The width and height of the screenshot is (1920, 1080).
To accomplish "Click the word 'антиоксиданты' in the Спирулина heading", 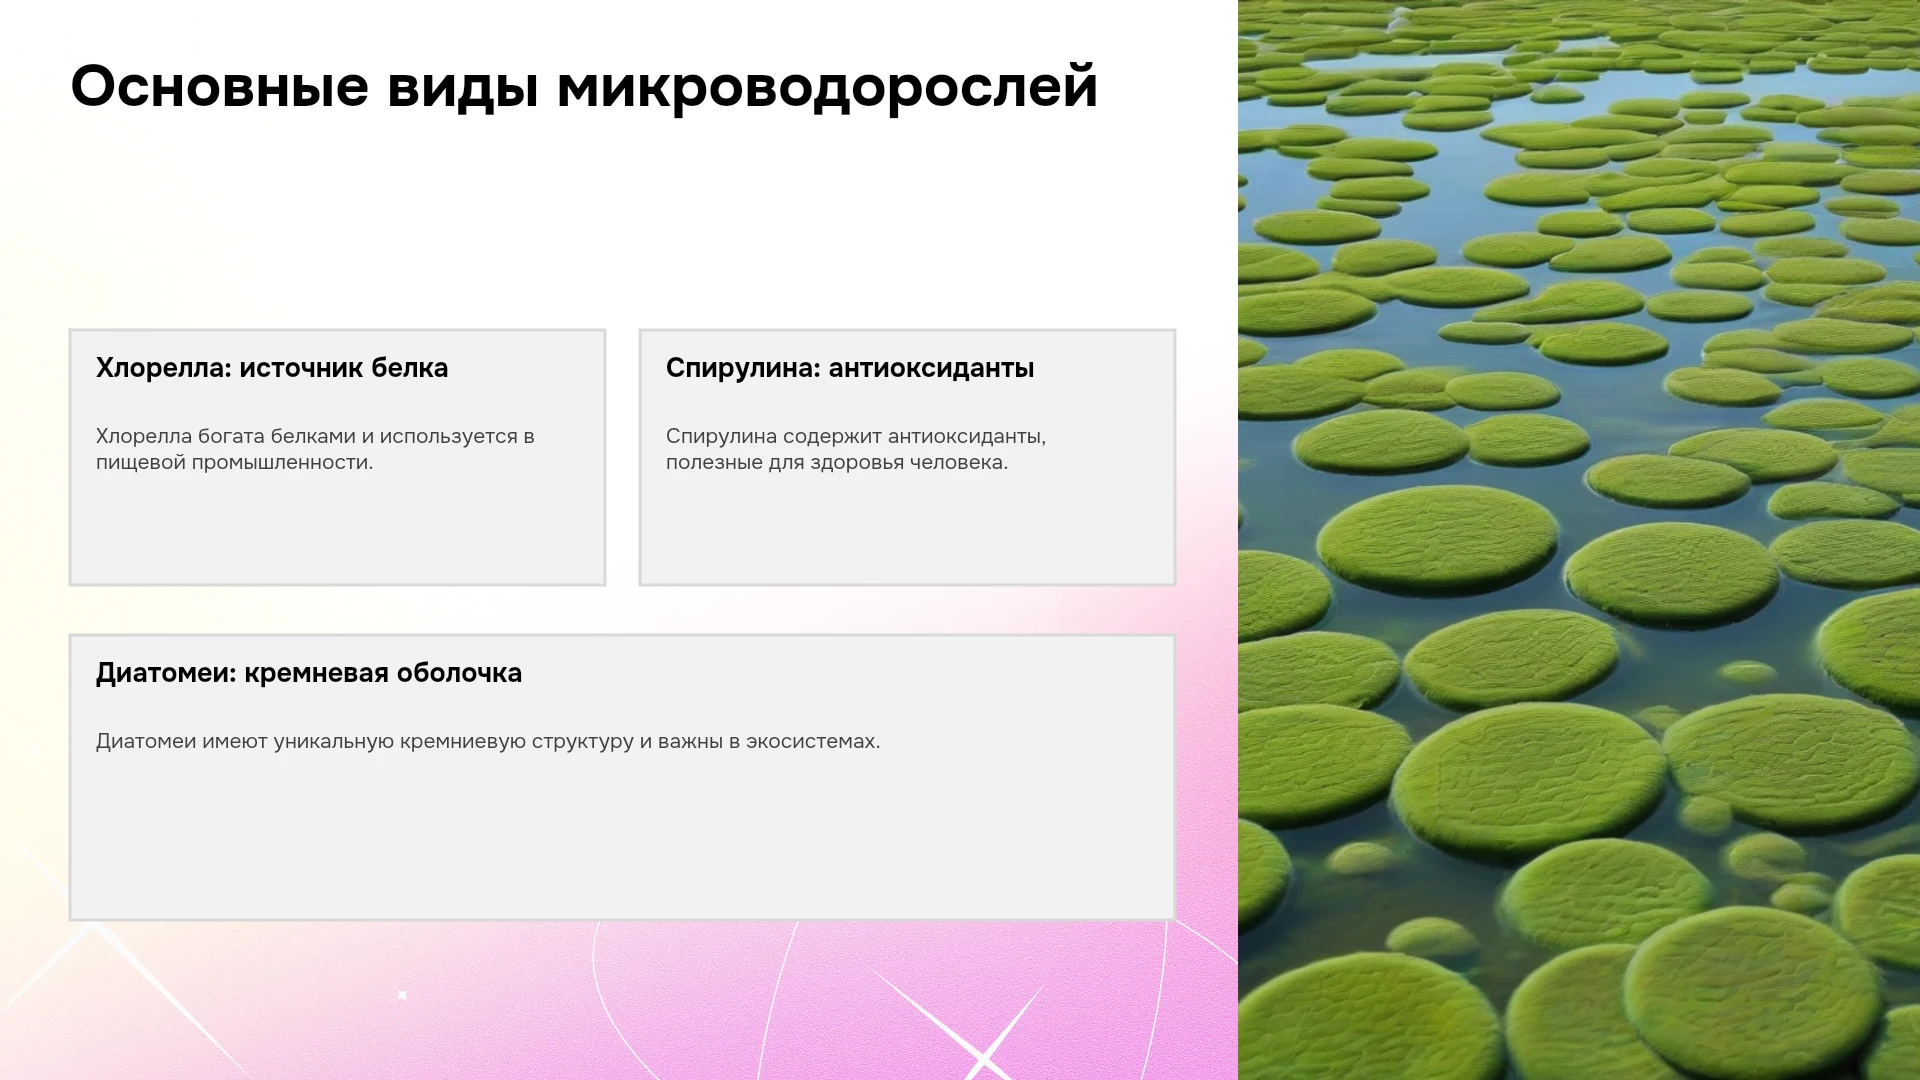I will coord(932,368).
